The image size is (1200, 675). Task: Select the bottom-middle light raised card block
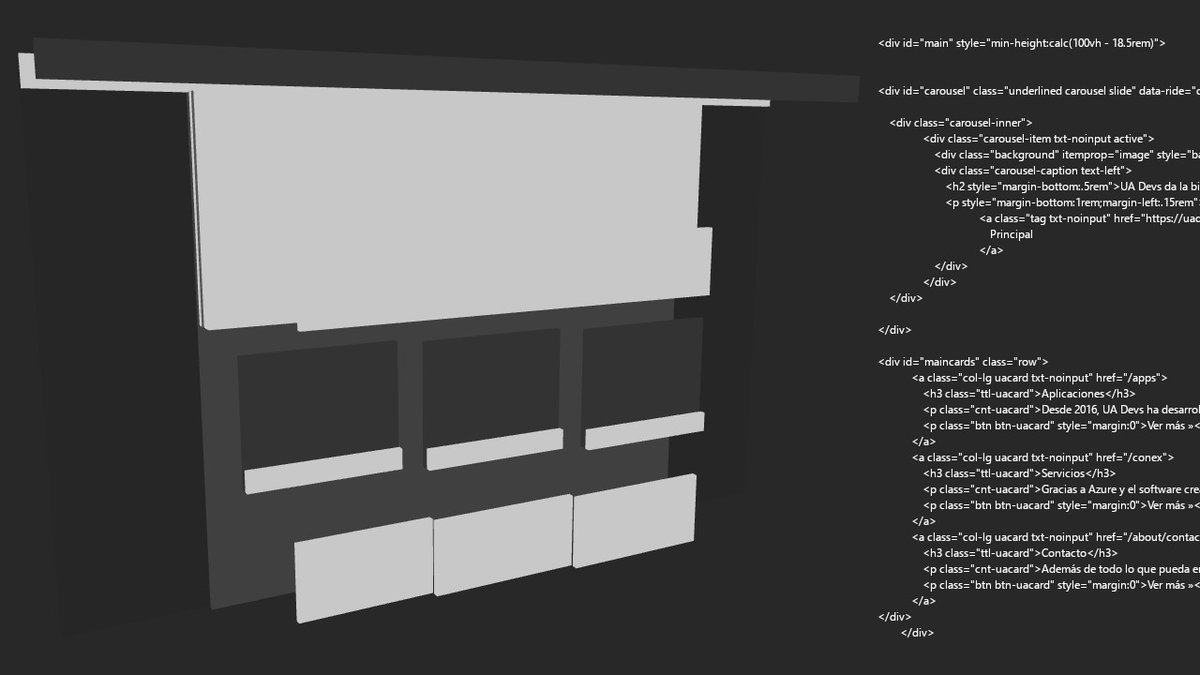[503, 544]
